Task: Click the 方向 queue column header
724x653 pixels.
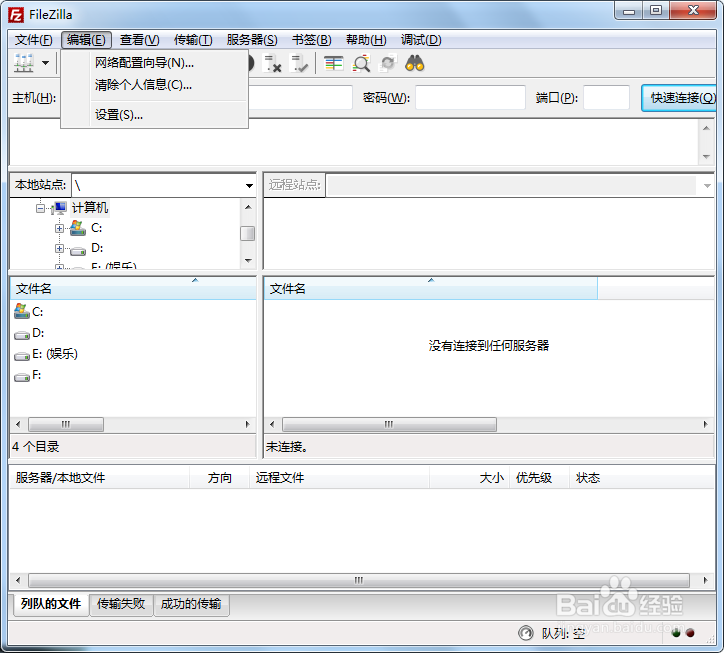Action: 219,478
